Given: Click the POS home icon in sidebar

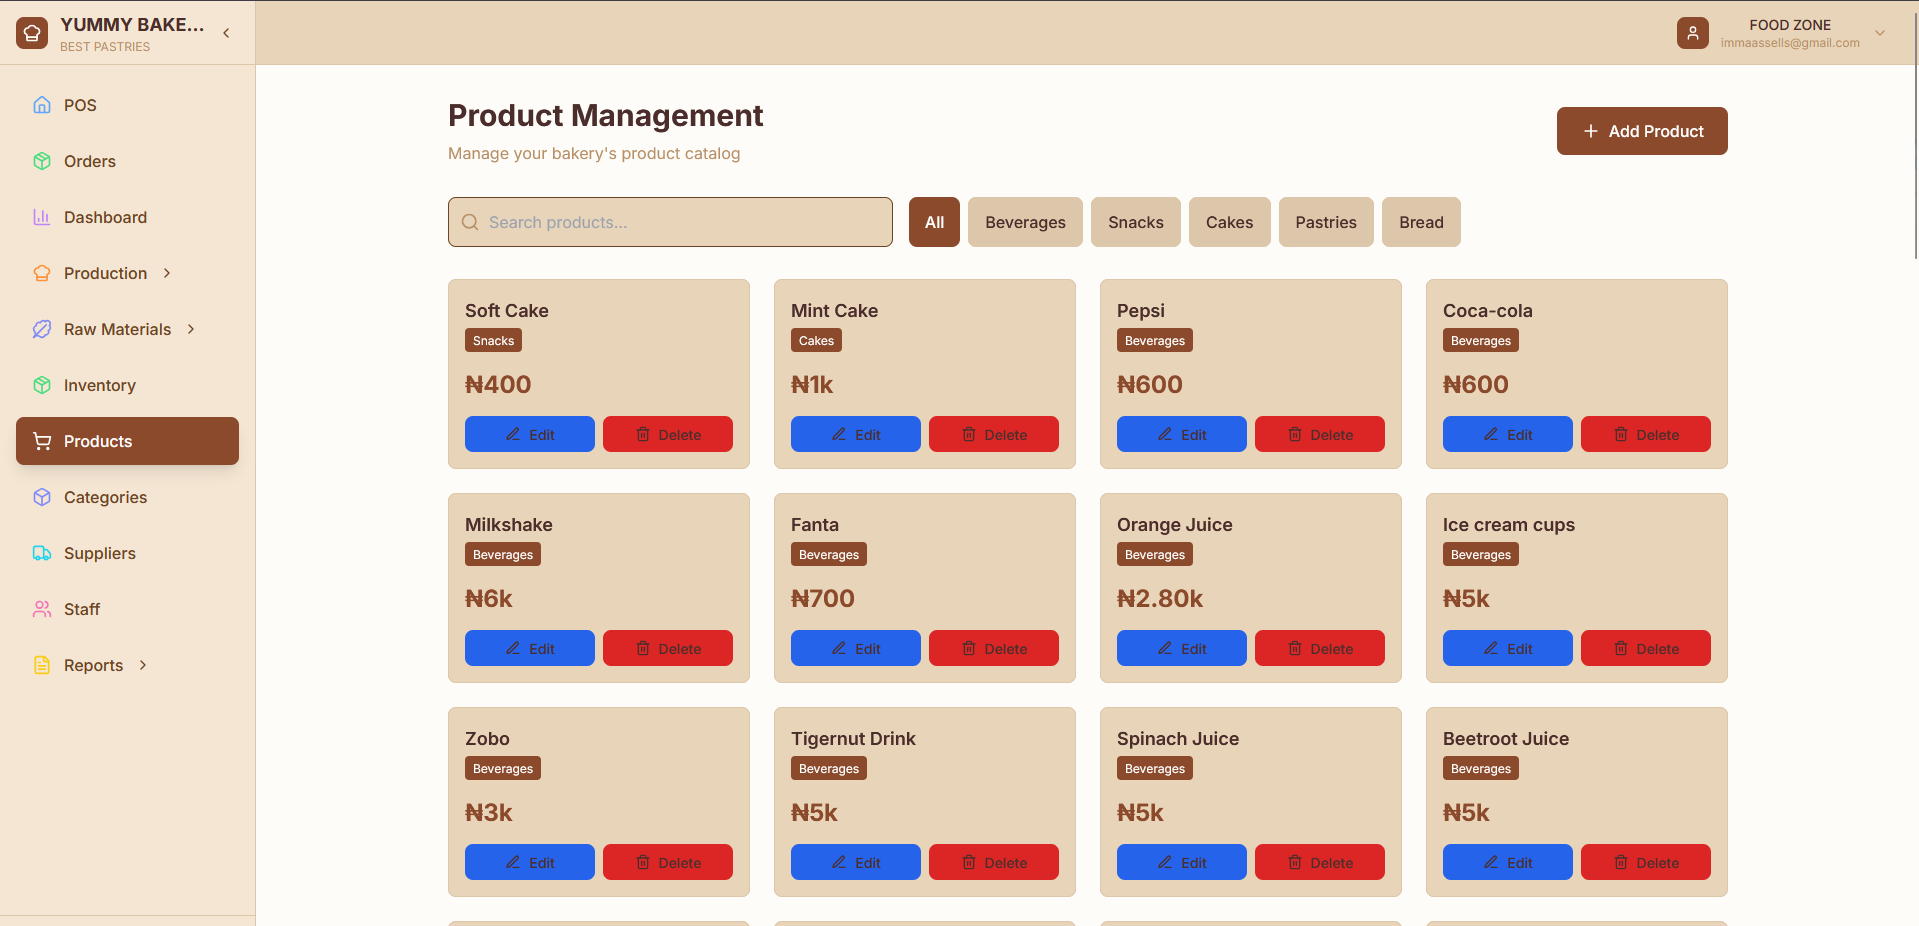Looking at the screenshot, I should point(42,105).
